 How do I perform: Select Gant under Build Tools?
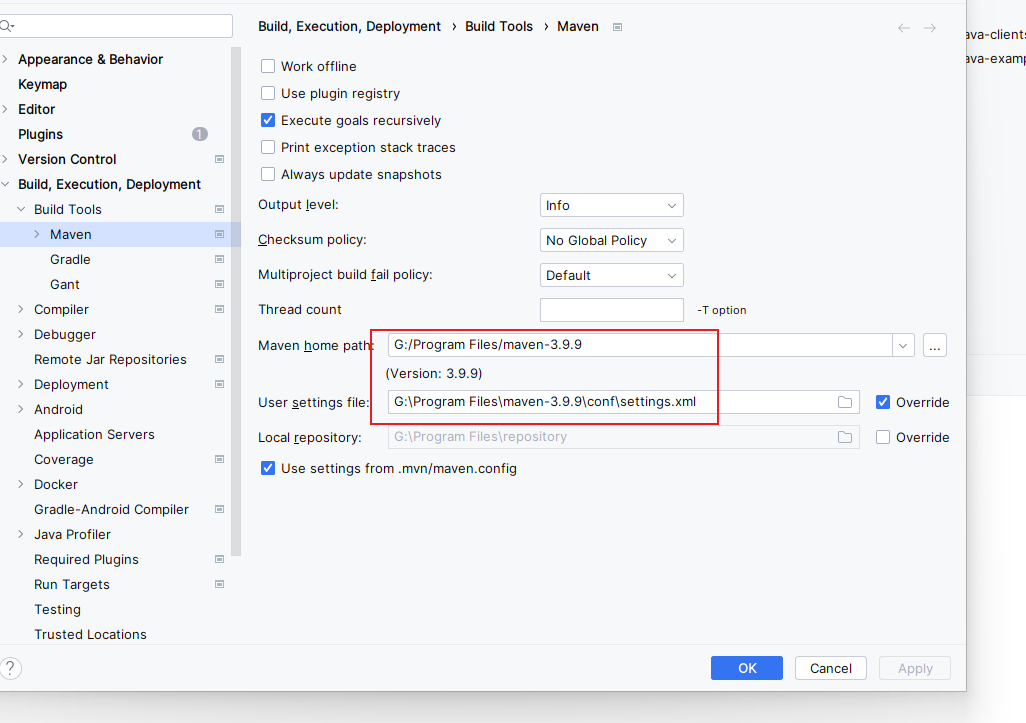coord(65,284)
